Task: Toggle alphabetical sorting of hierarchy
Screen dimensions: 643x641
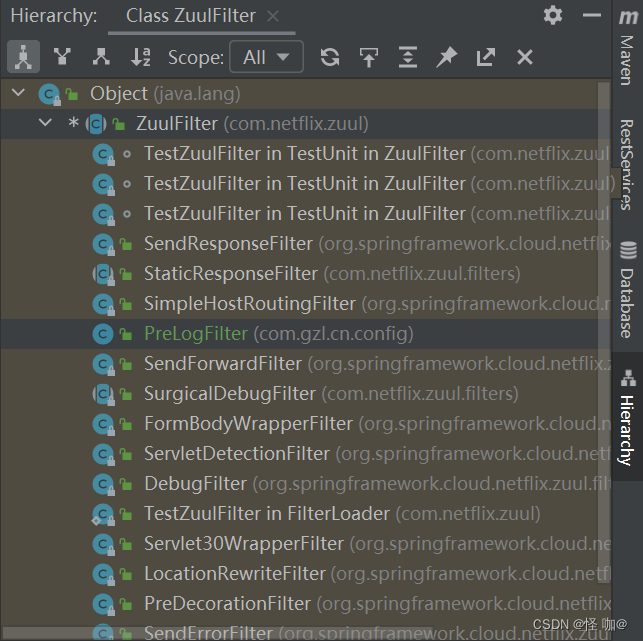Action: click(x=140, y=57)
